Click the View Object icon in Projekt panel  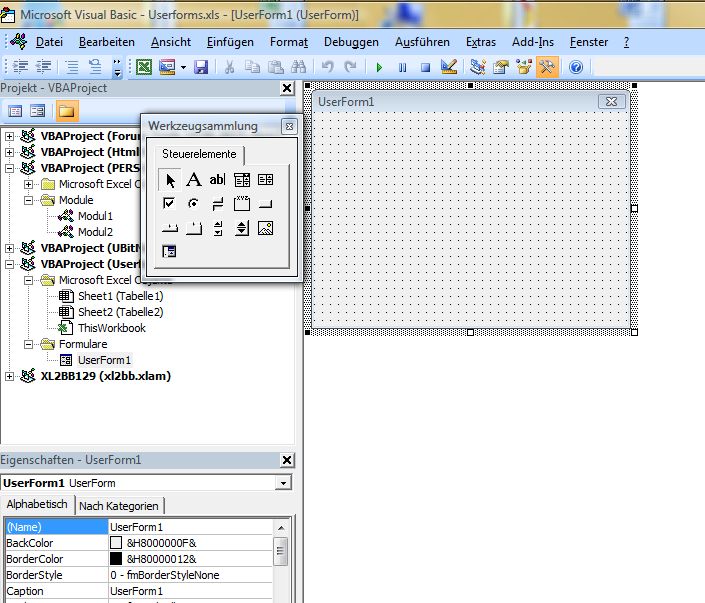click(37, 111)
